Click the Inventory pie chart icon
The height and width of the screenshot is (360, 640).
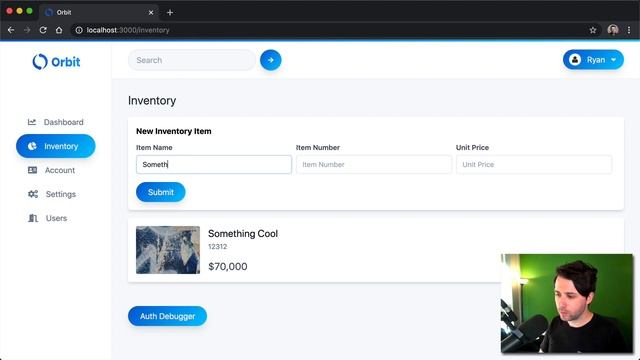tap(32, 146)
